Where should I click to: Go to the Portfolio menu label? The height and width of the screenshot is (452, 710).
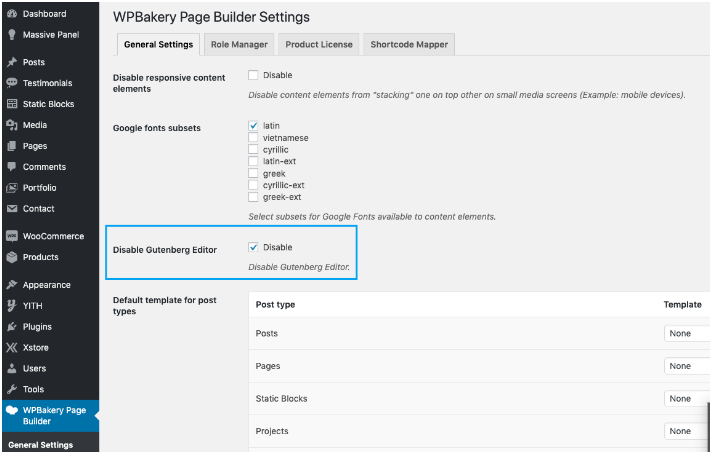pyautogui.click(x=40, y=188)
